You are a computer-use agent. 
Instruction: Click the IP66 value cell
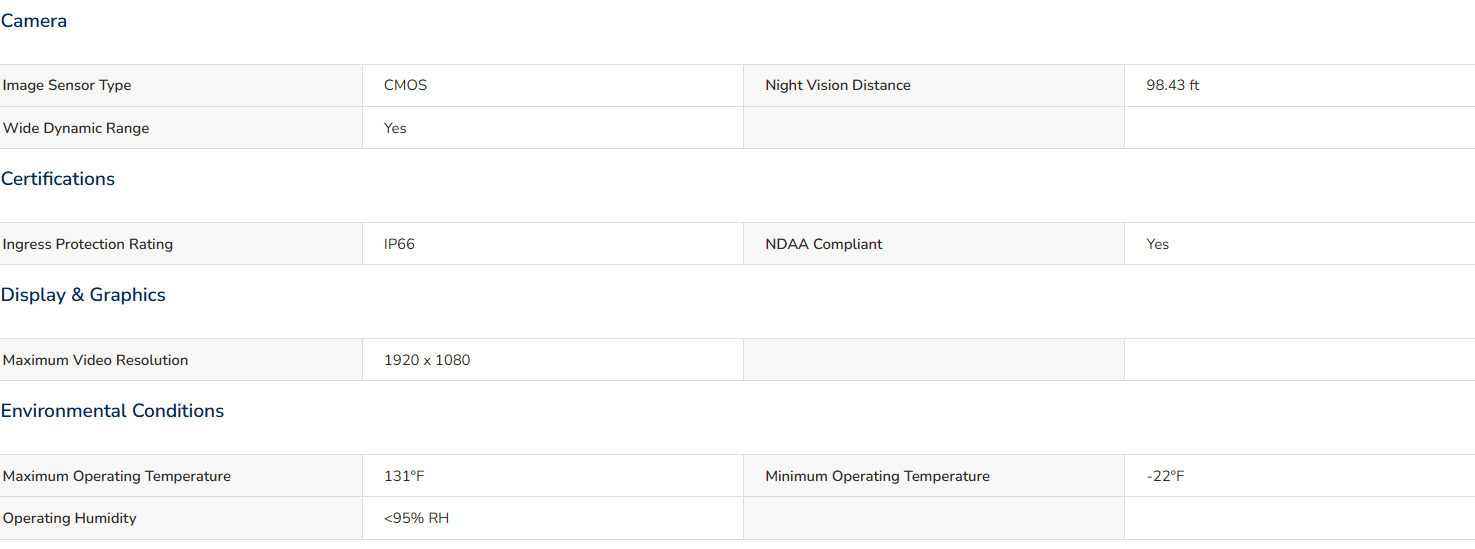[553, 244]
